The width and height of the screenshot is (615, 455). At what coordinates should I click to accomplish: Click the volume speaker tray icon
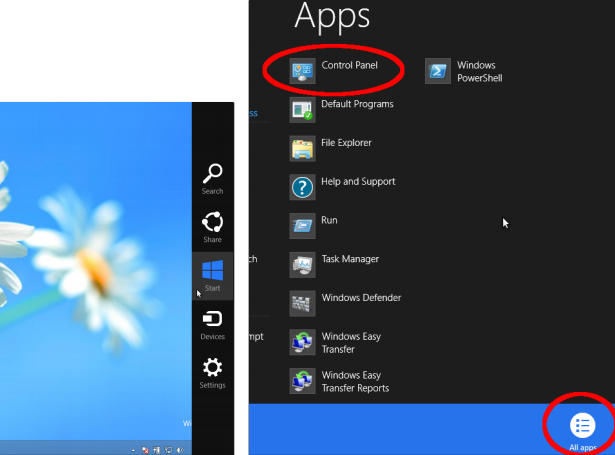[x=180, y=450]
